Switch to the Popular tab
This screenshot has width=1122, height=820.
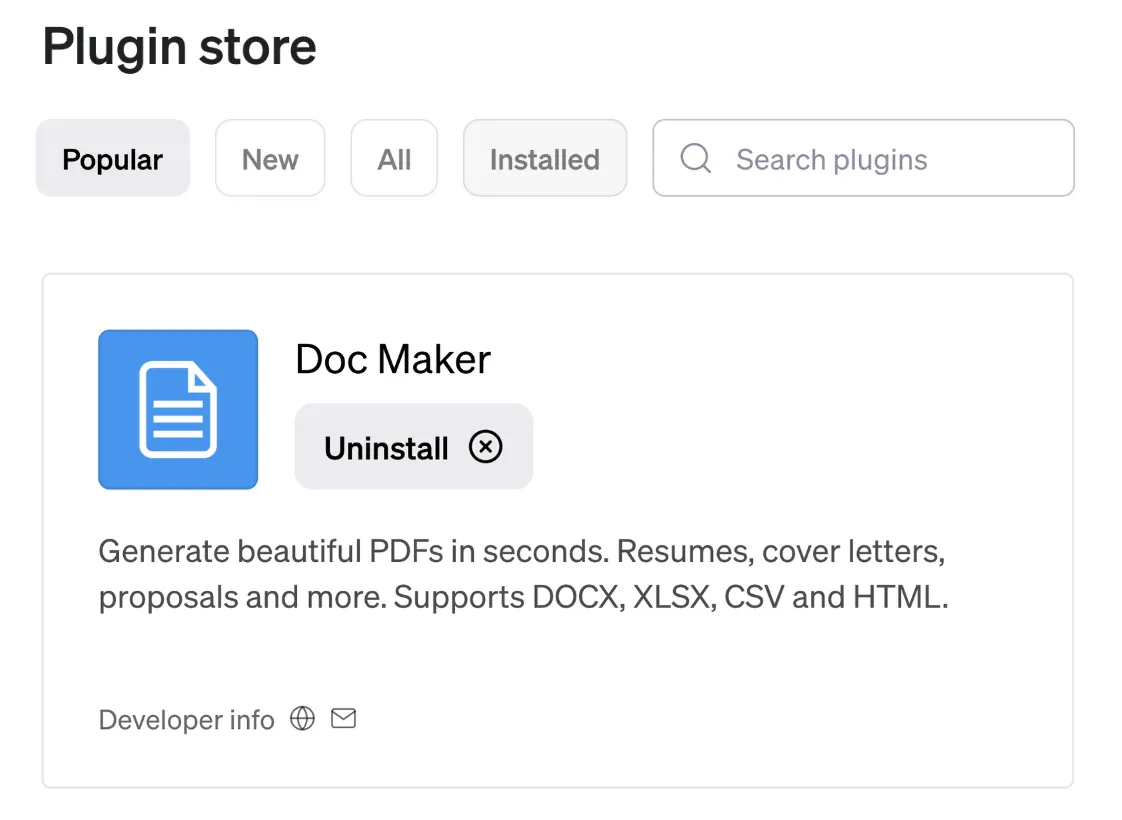113,159
